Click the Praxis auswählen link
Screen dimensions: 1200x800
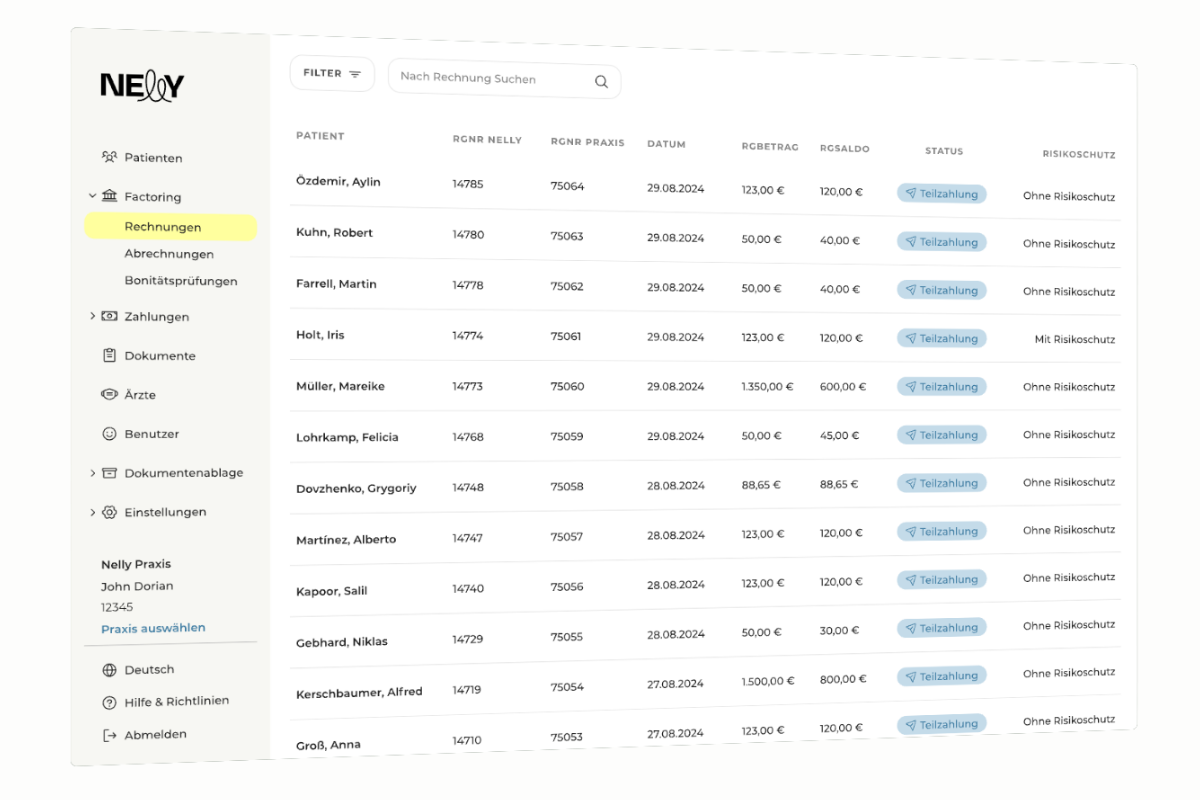[x=153, y=628]
